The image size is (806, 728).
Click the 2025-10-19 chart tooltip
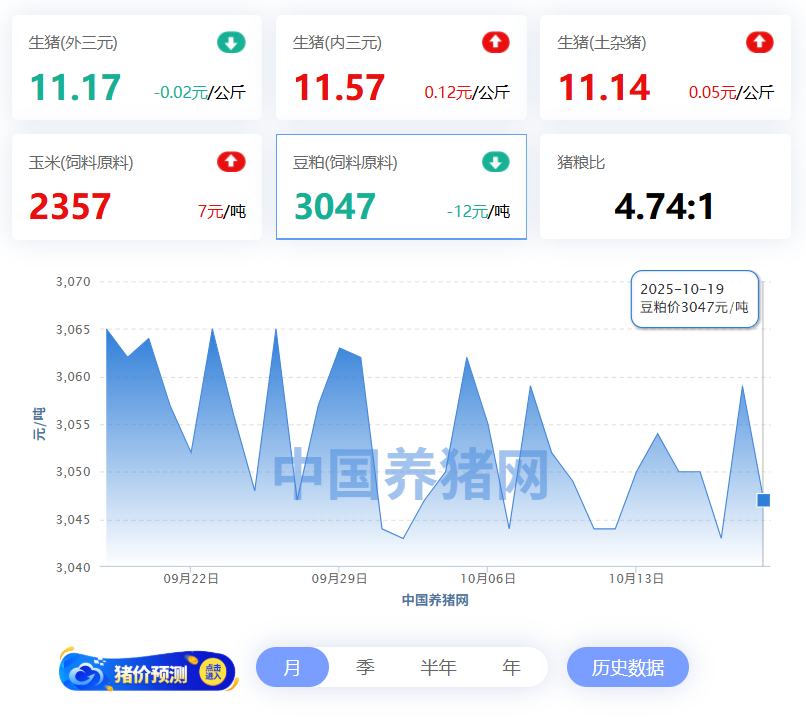point(694,298)
